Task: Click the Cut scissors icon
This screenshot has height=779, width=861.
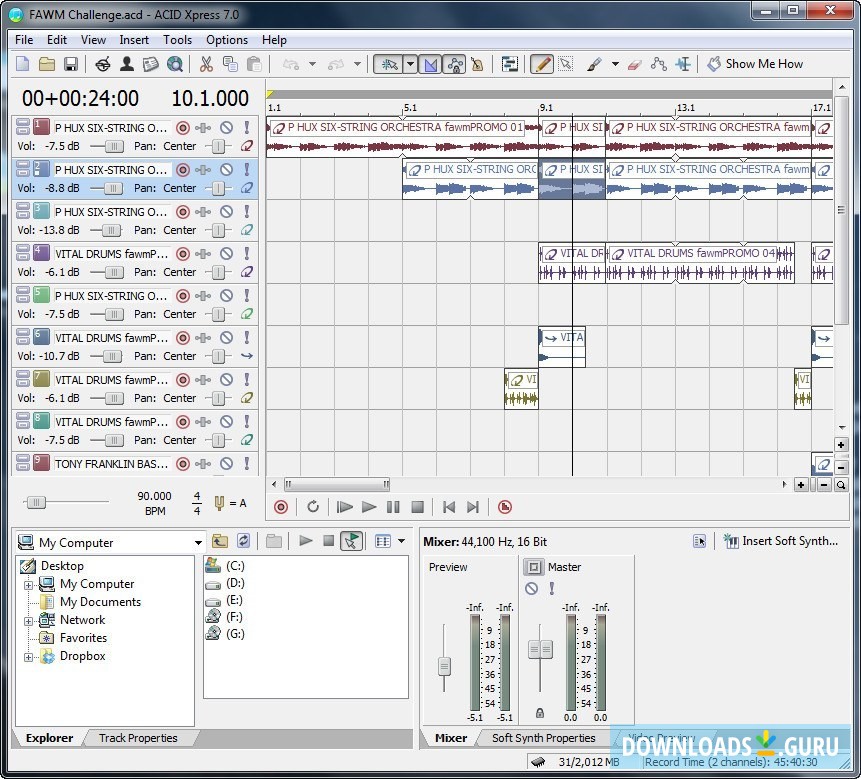Action: (x=206, y=64)
